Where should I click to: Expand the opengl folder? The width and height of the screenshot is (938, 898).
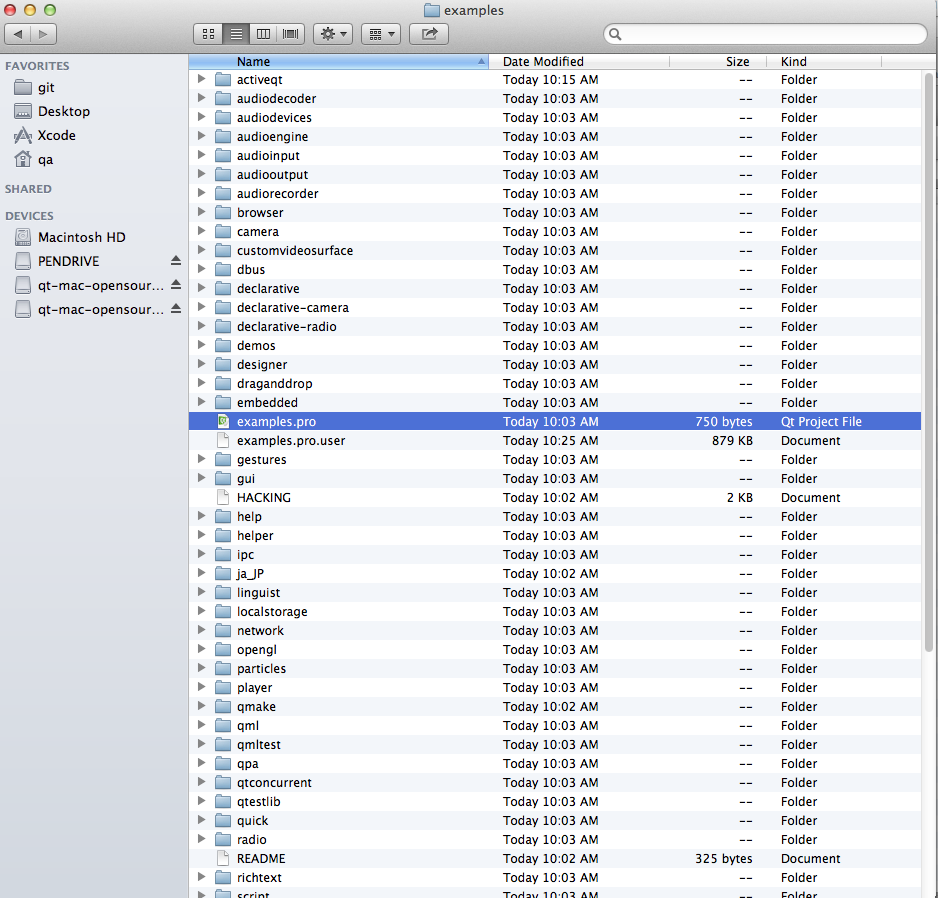point(201,650)
